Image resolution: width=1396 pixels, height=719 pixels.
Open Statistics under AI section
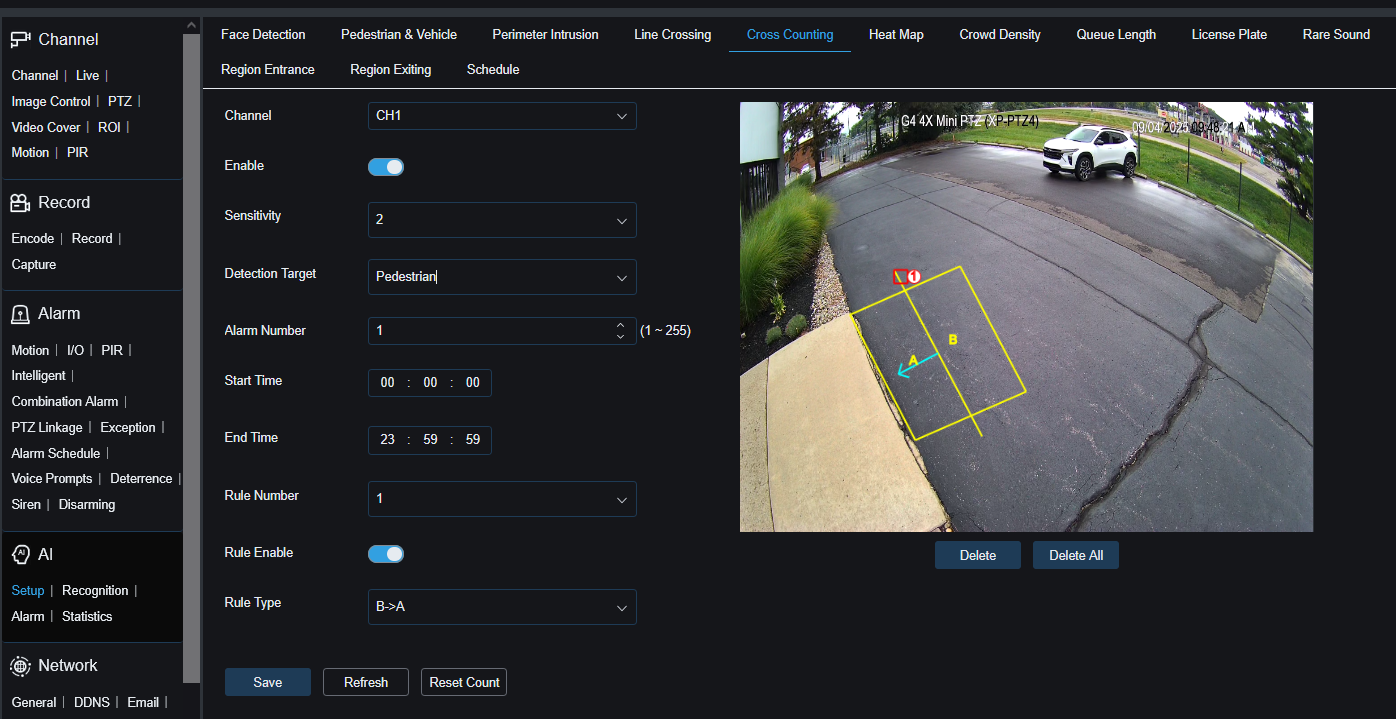(87, 617)
